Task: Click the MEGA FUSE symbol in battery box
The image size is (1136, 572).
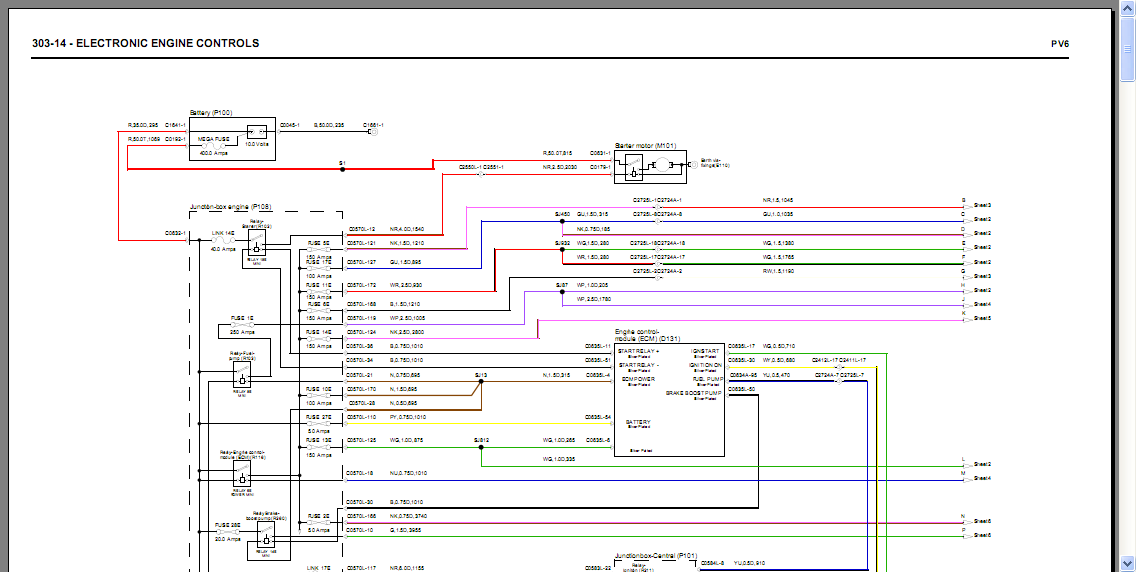Action: (214, 146)
